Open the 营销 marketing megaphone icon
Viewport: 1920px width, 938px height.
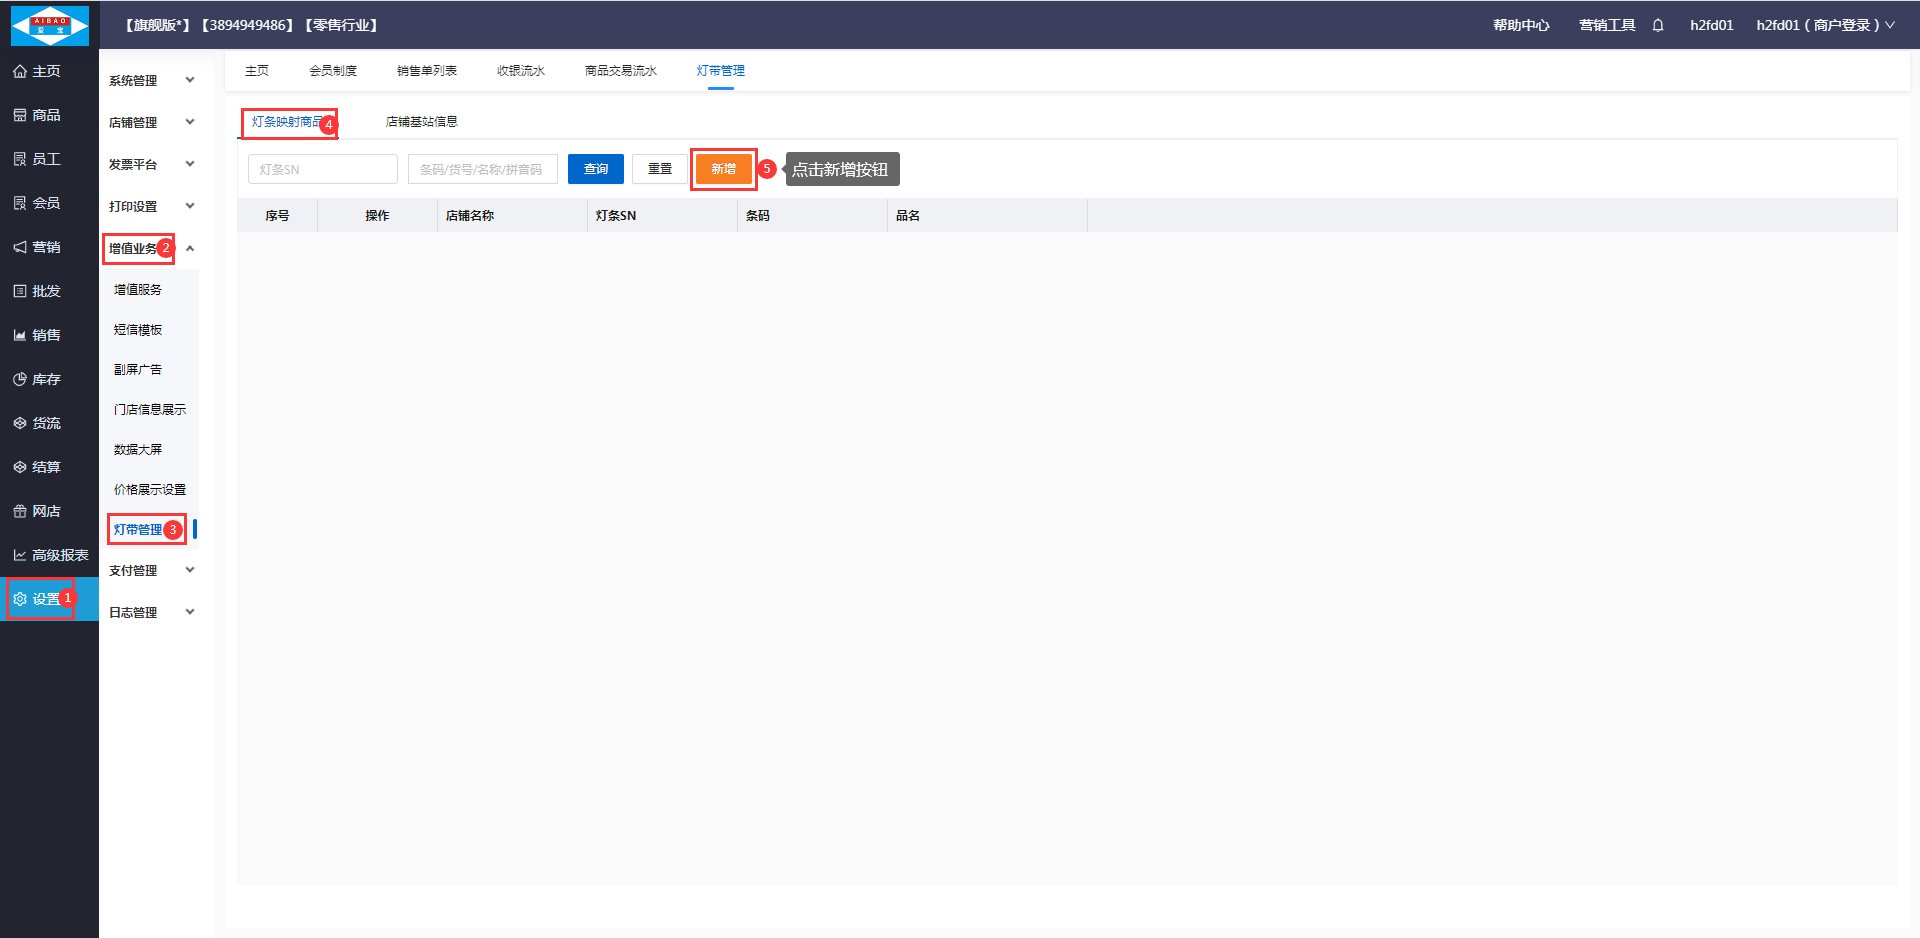pos(20,248)
